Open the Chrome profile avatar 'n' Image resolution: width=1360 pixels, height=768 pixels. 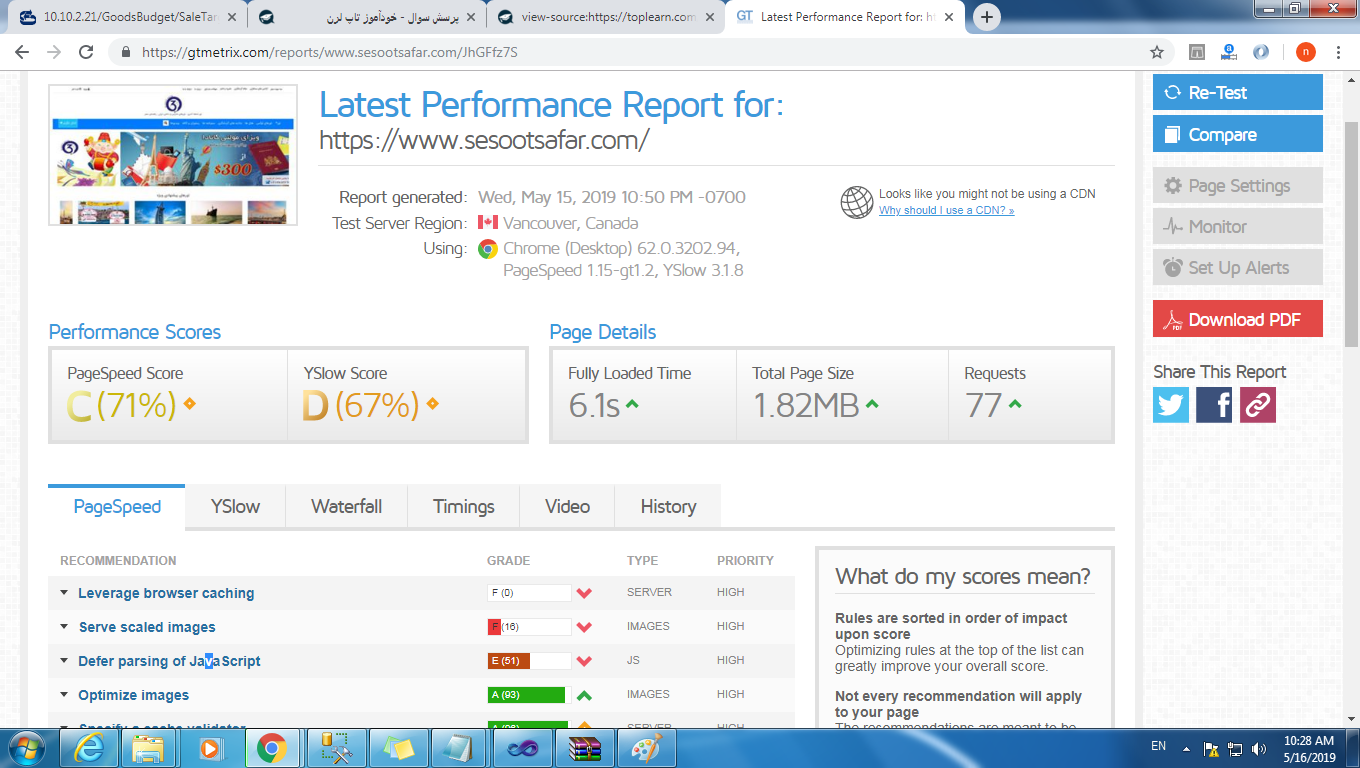(1306, 52)
